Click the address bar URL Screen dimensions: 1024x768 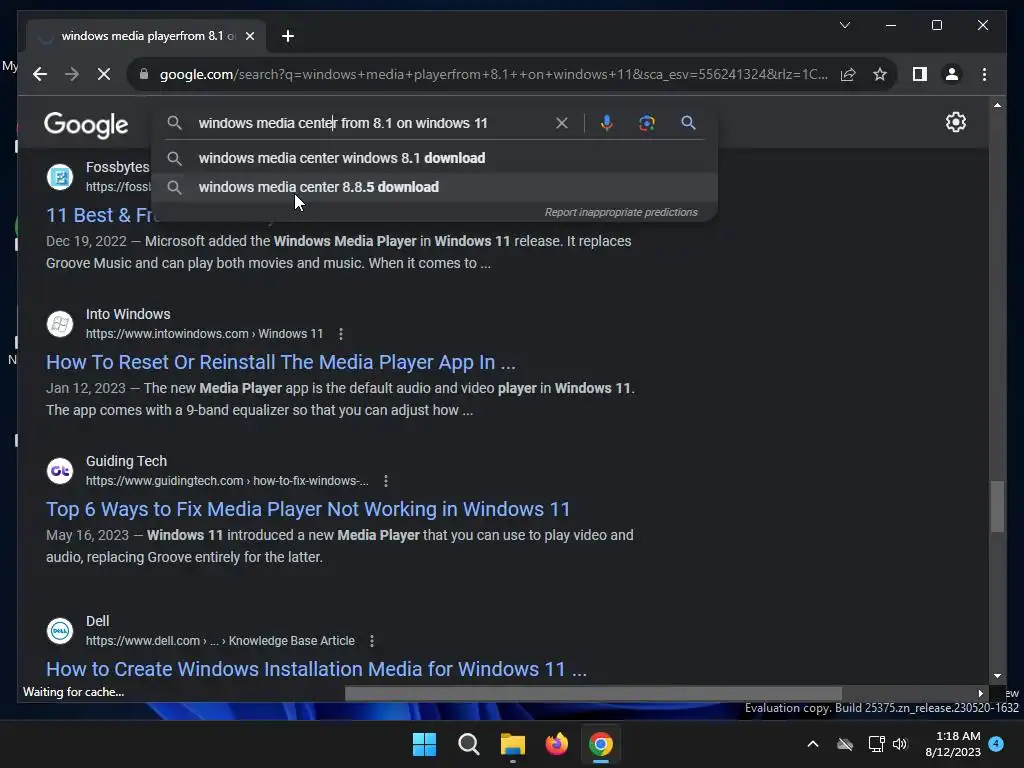point(494,74)
